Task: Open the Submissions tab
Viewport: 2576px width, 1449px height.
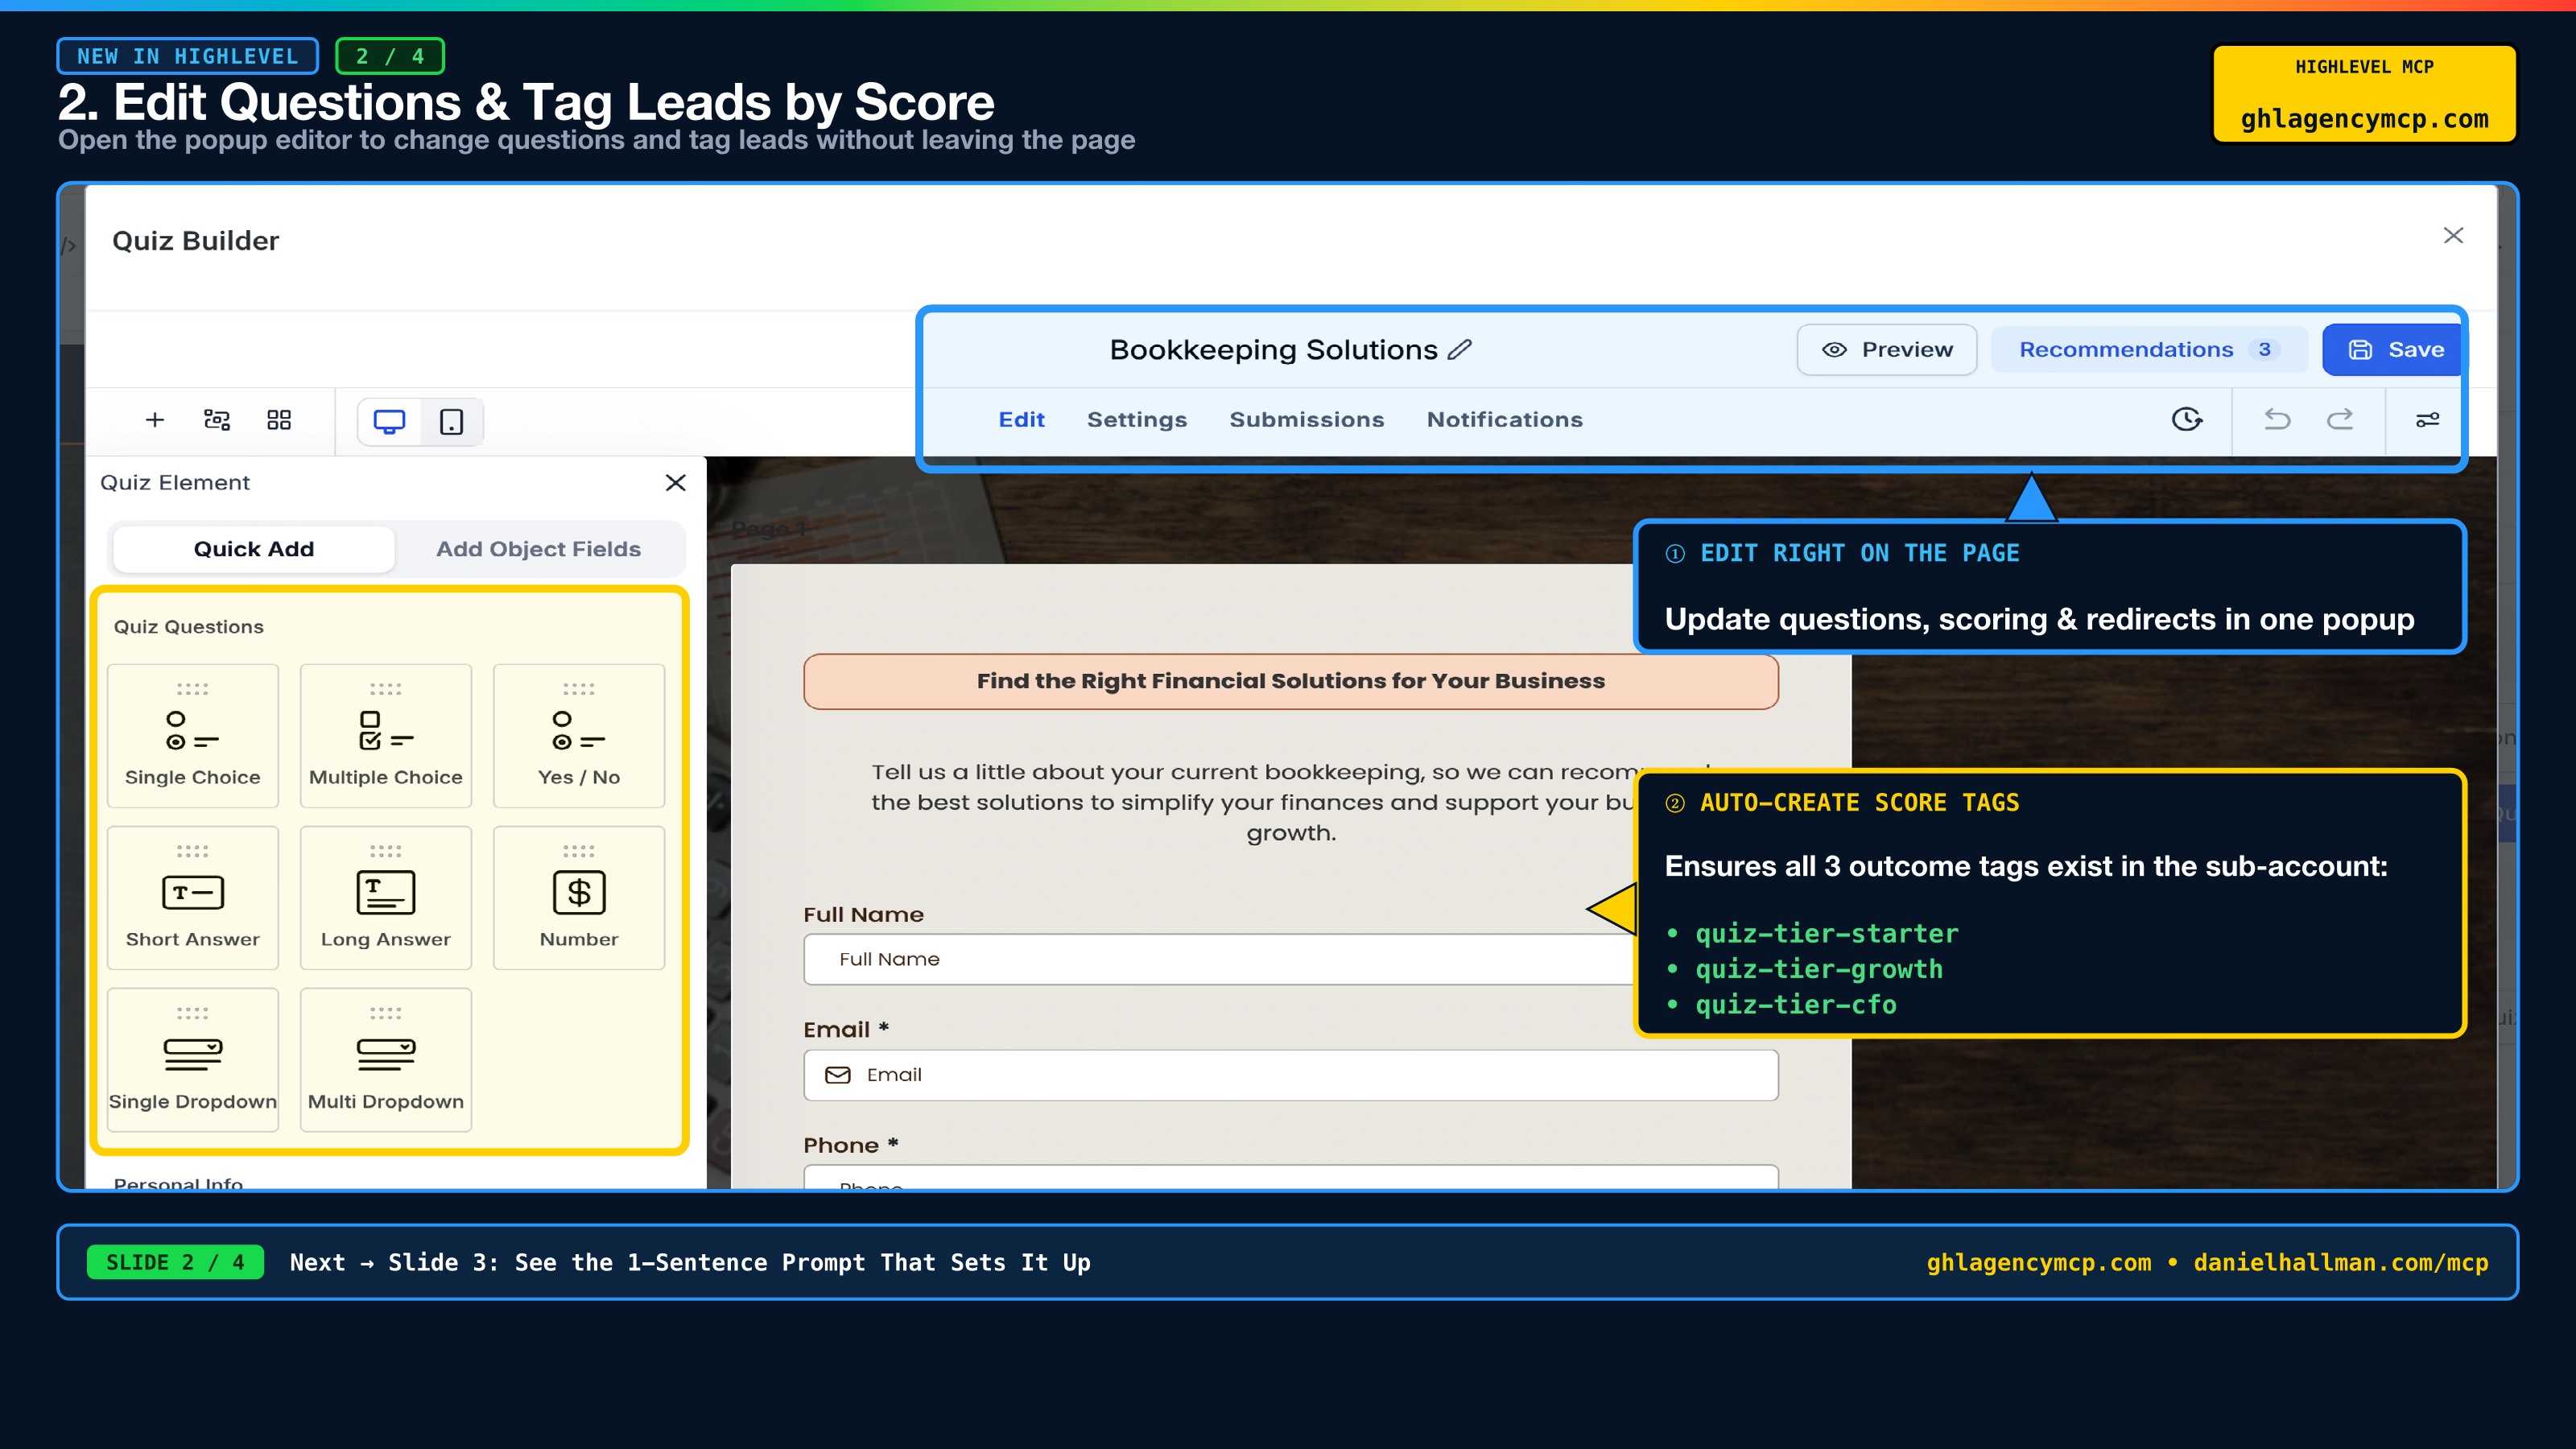Action: 1306,419
